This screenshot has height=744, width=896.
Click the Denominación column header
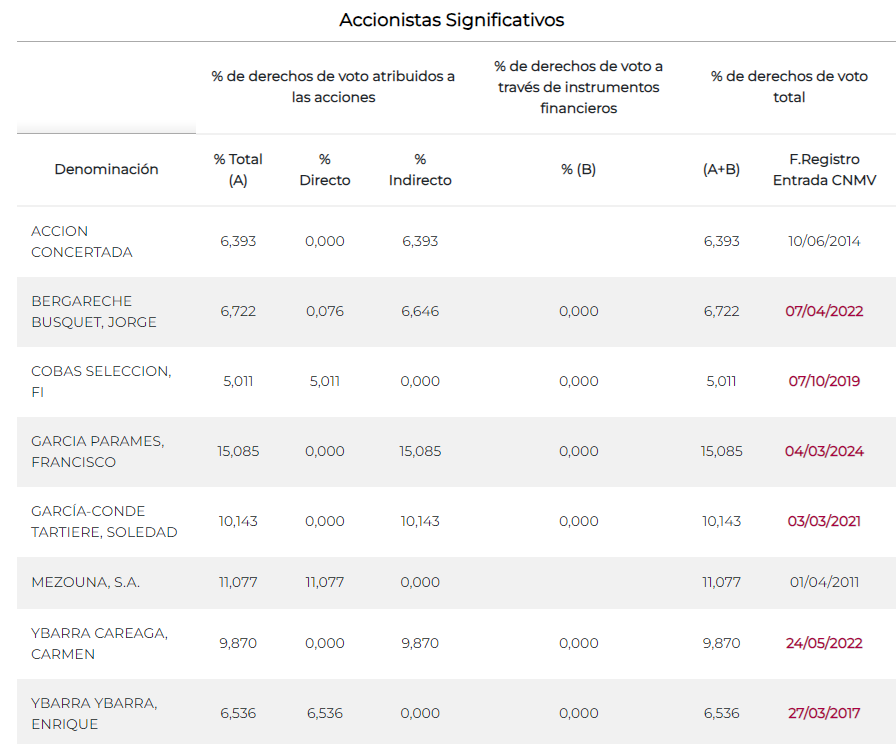click(x=106, y=169)
